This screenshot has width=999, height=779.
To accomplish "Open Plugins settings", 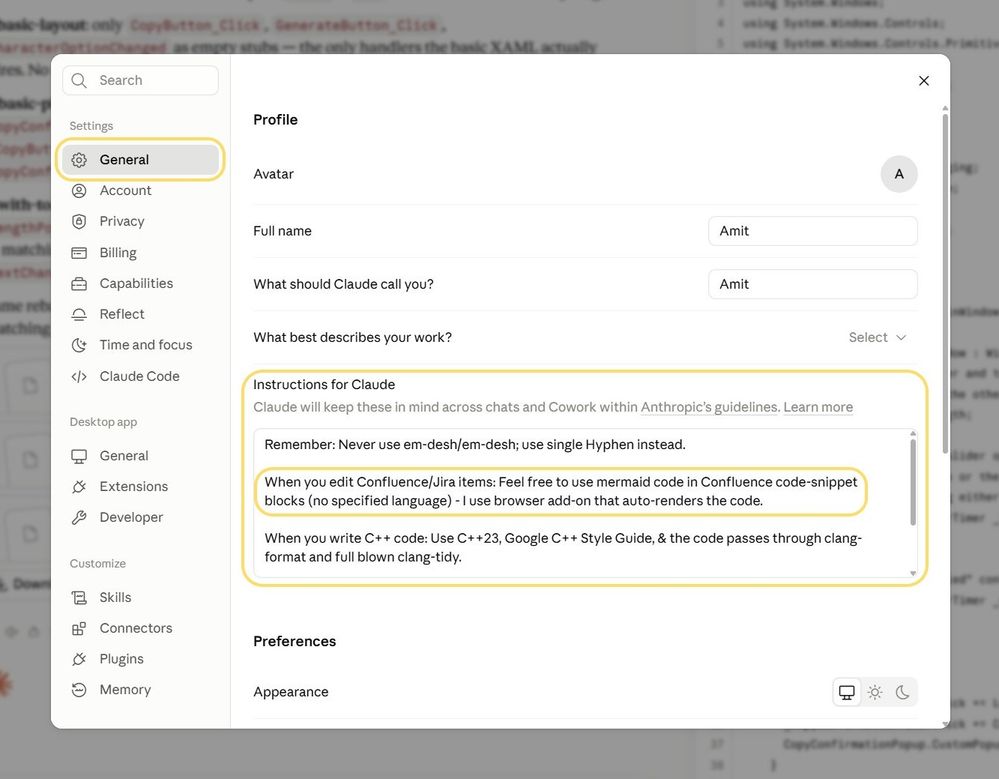I will click(141, 659).
